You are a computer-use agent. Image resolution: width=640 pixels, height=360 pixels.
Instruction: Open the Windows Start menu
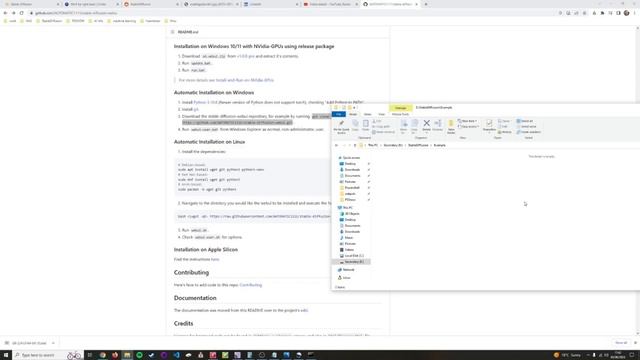point(6,355)
